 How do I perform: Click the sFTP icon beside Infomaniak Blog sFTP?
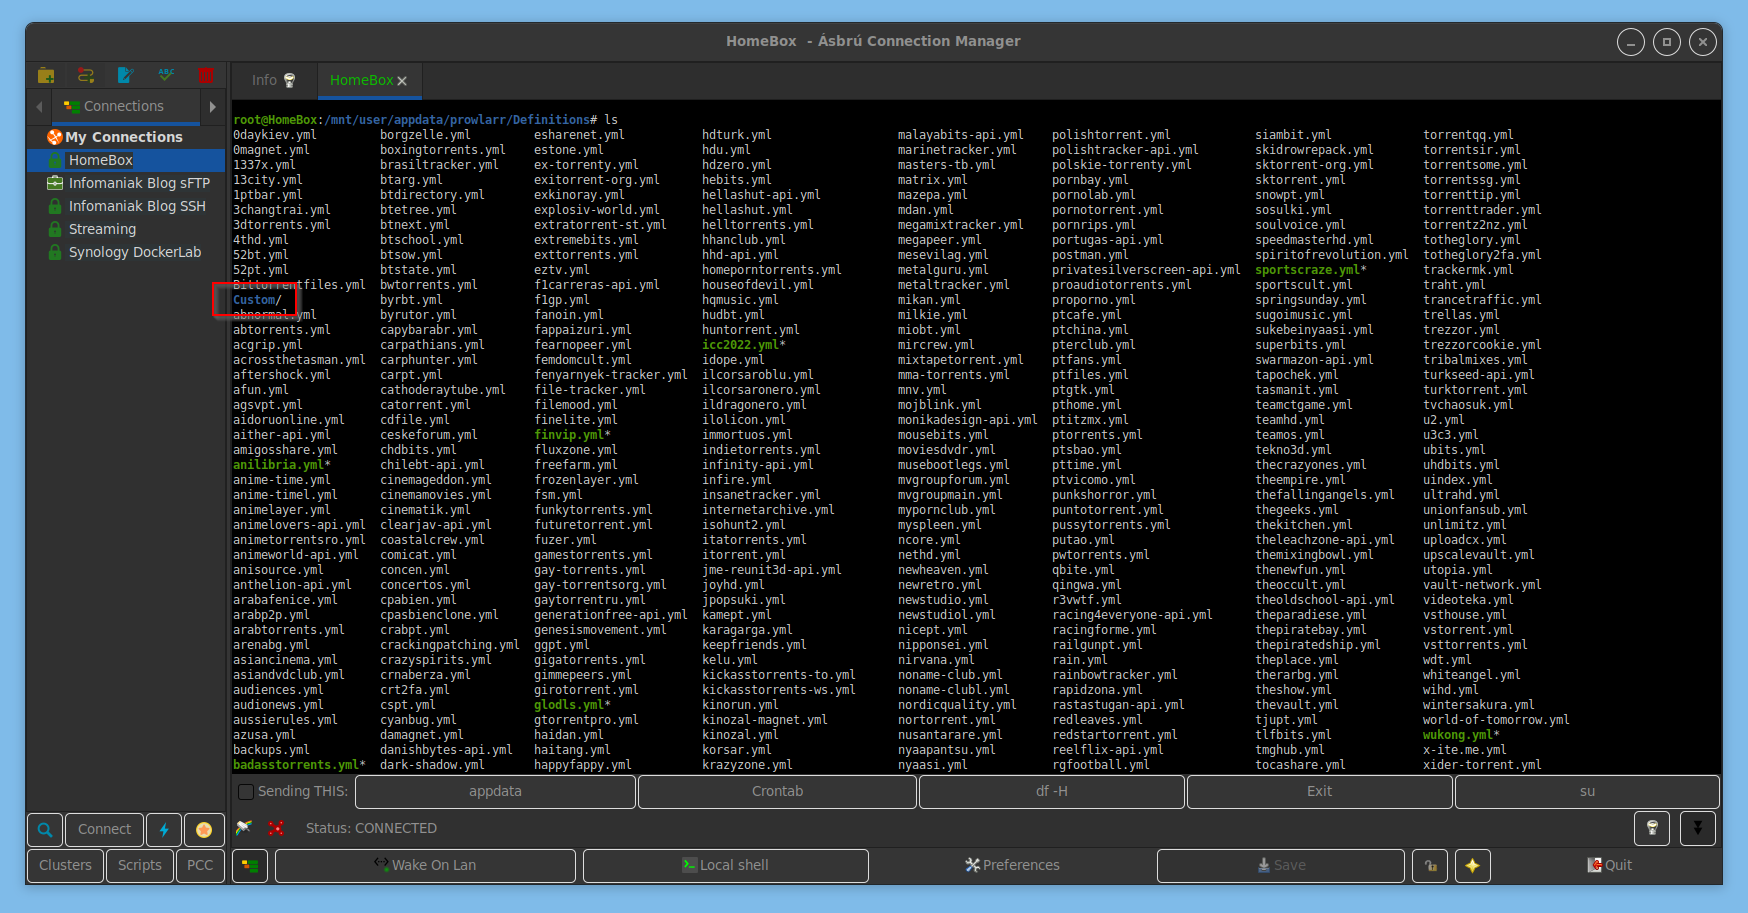point(55,183)
